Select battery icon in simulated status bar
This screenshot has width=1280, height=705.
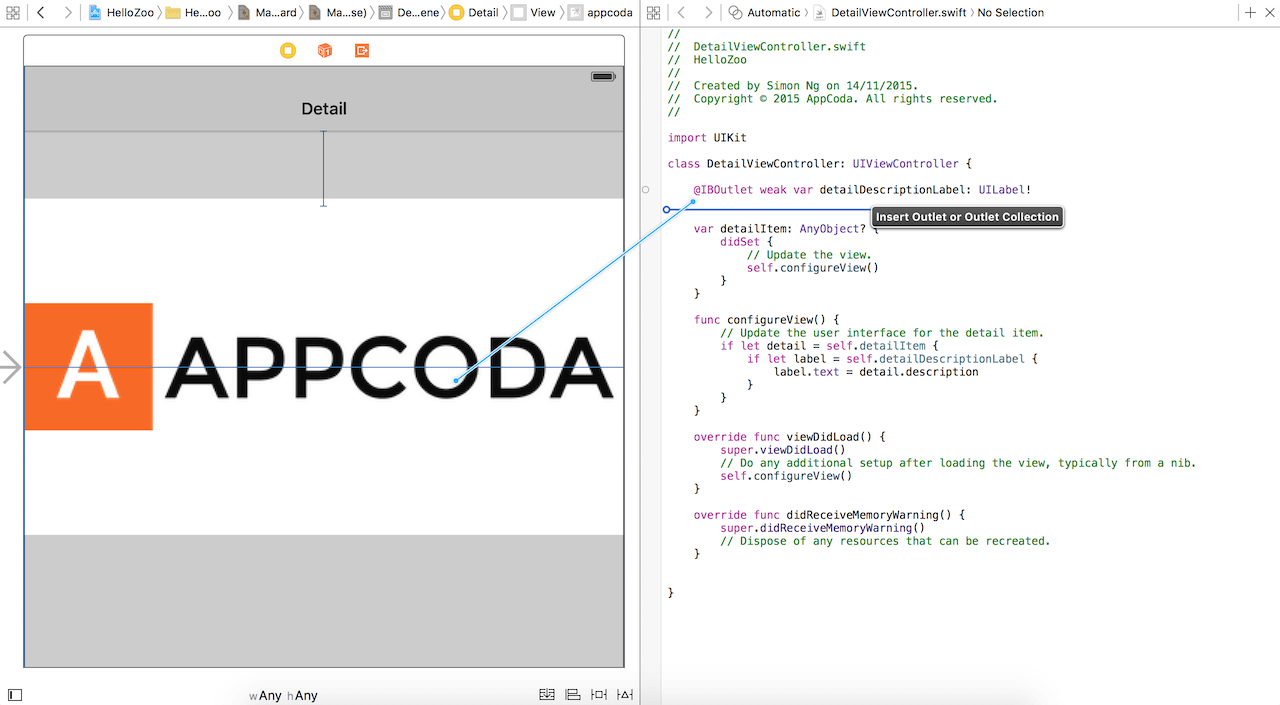click(603, 77)
